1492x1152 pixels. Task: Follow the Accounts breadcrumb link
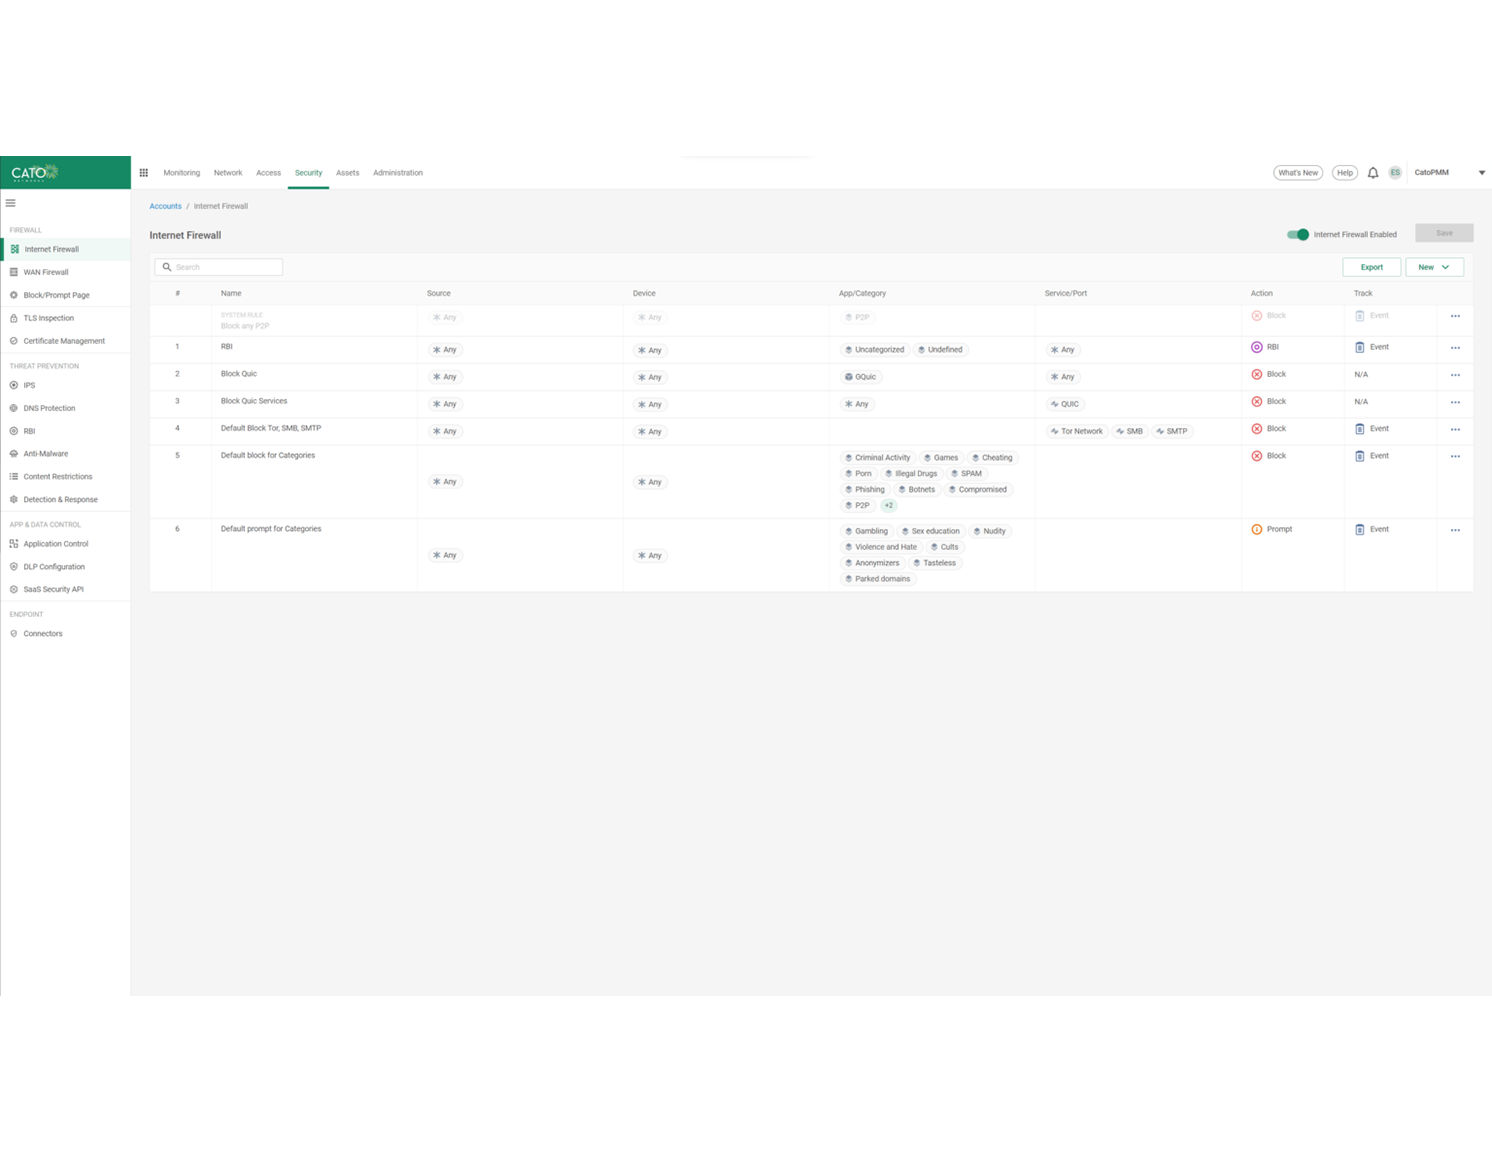pos(165,206)
